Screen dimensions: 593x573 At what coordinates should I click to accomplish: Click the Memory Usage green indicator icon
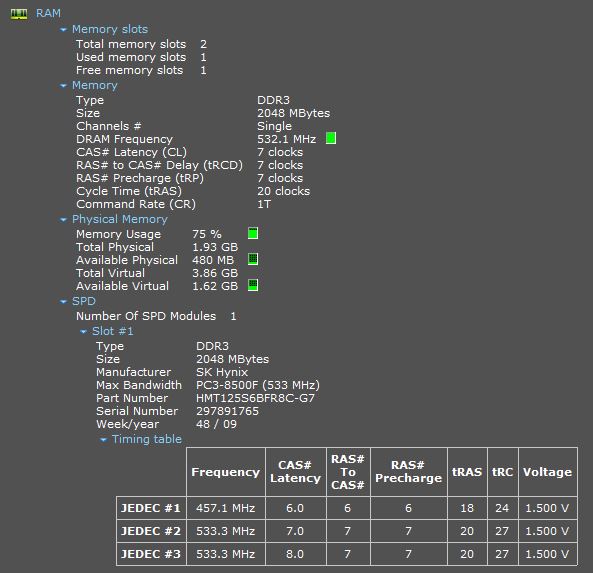253,233
